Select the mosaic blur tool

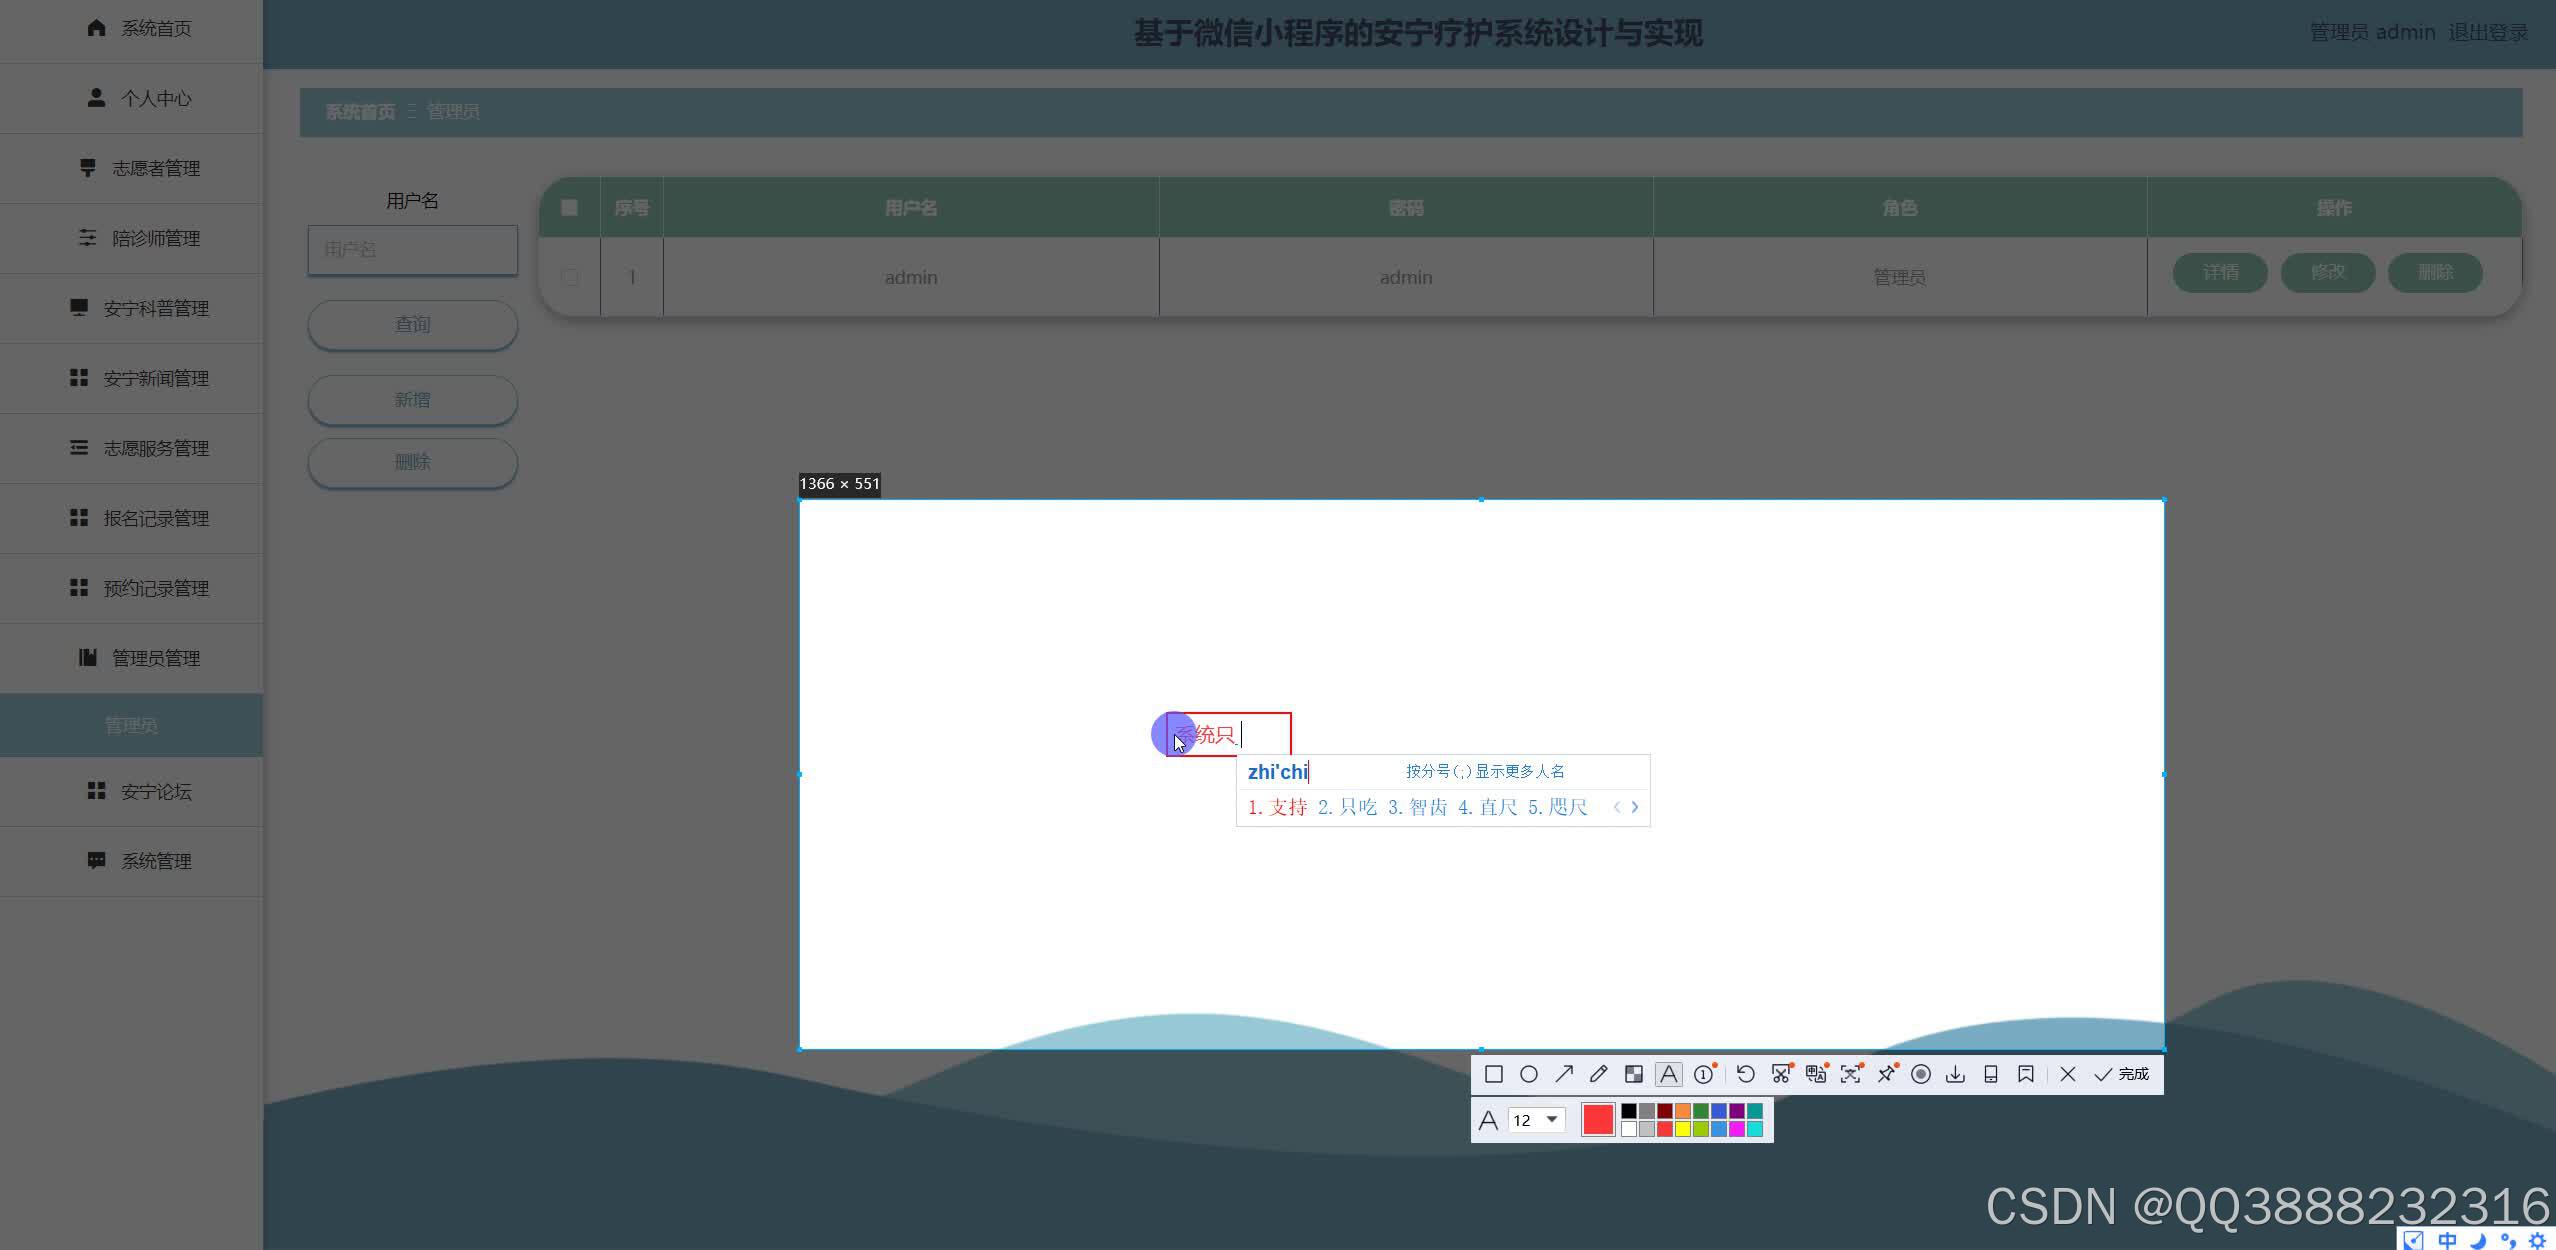coord(1633,1074)
